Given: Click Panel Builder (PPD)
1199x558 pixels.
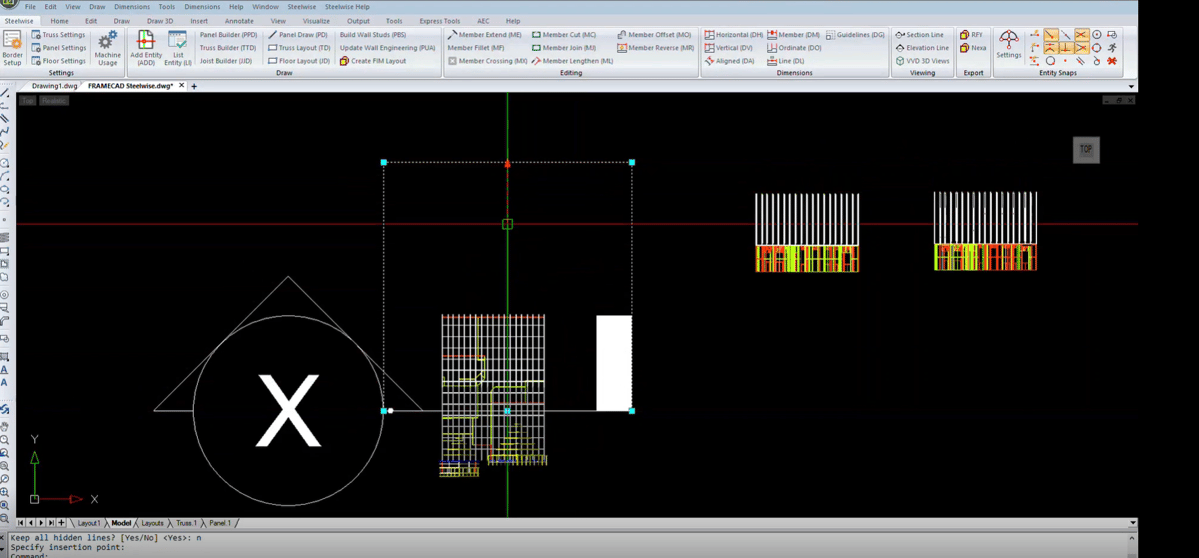Looking at the screenshot, I should click(x=229, y=34).
